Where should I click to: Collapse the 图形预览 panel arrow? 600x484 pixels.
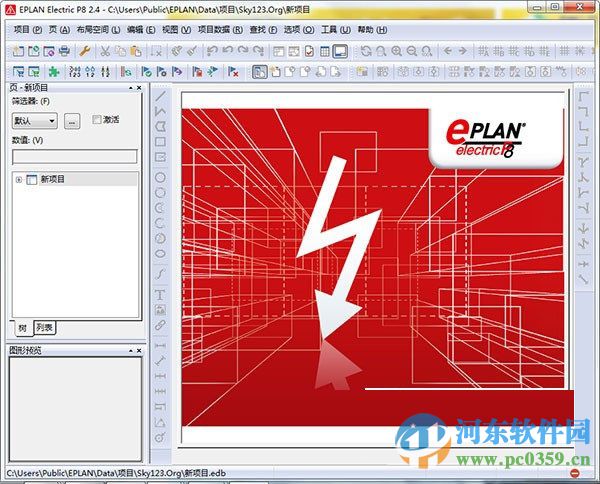pyautogui.click(x=131, y=350)
